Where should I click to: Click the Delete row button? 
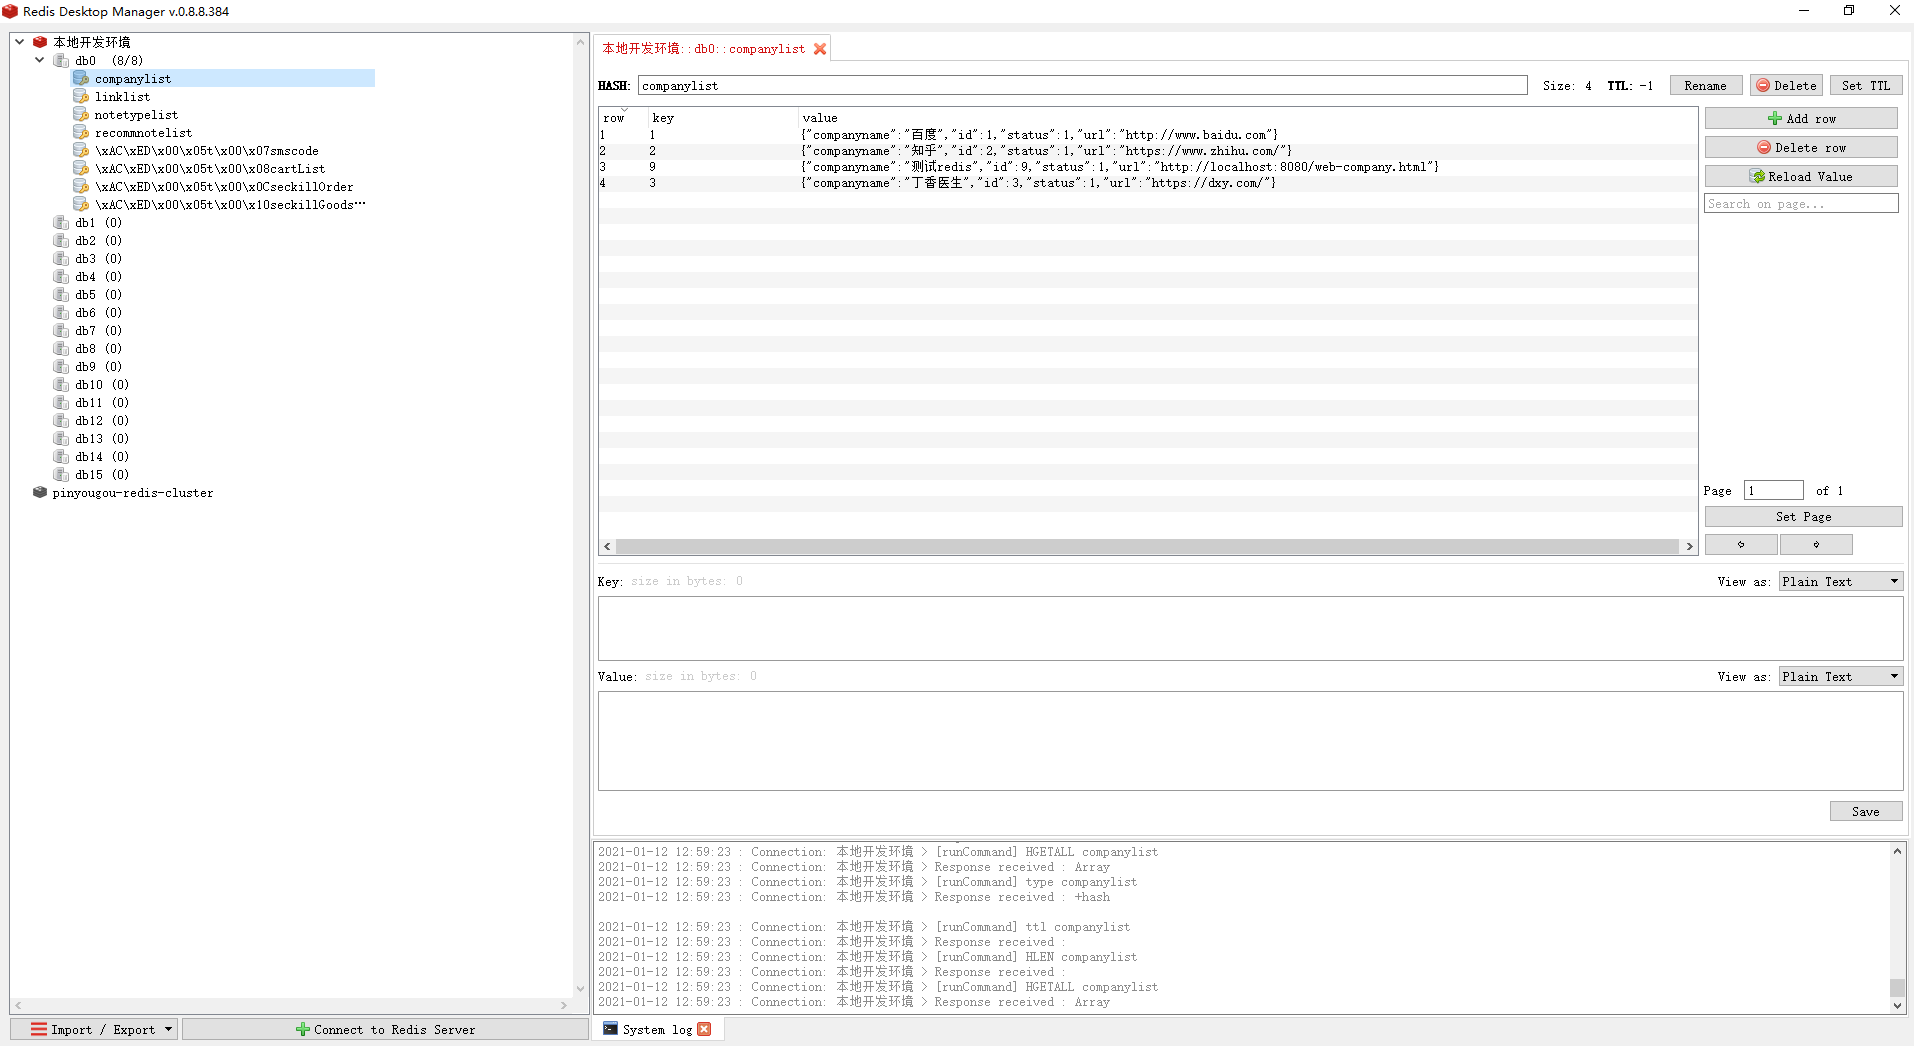coord(1801,147)
